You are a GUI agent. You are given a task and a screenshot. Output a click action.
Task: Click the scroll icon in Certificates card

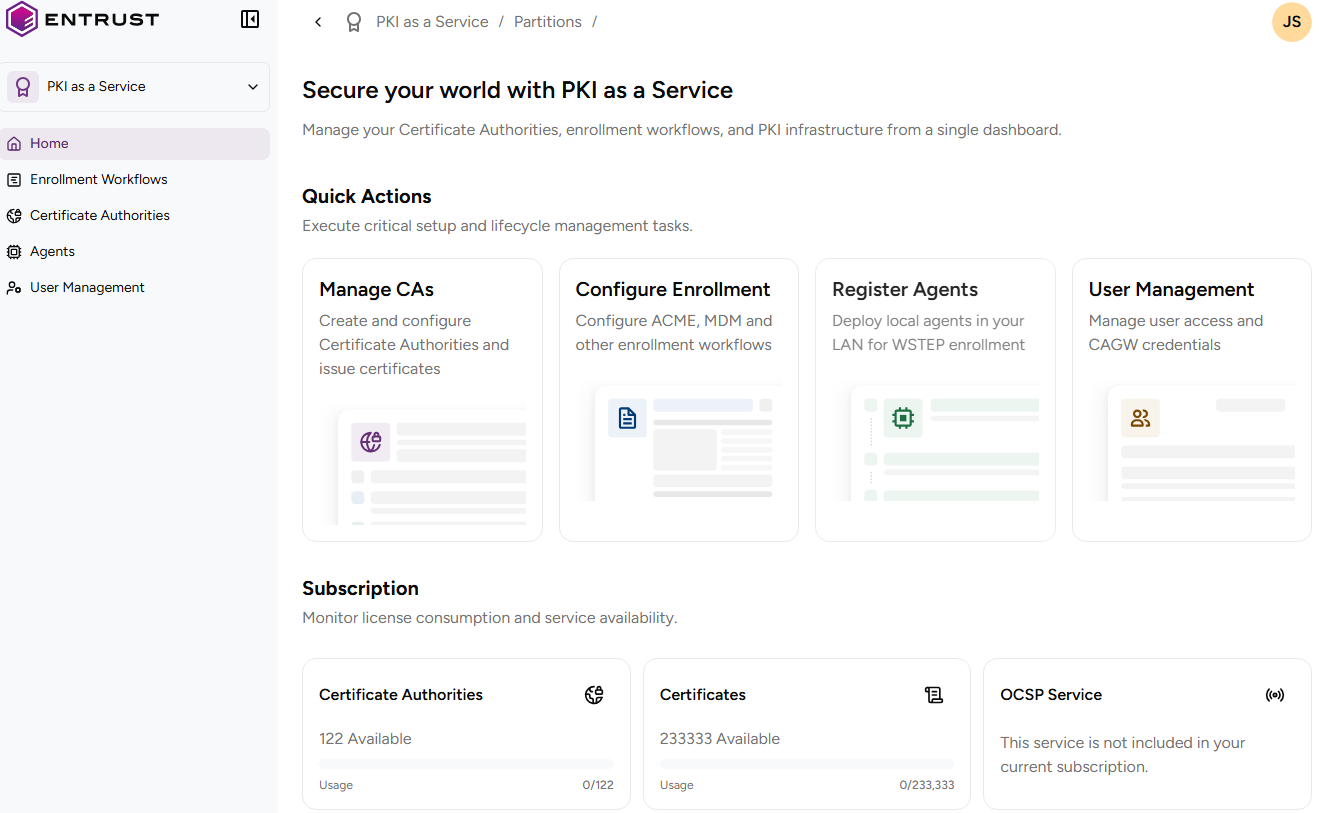point(934,695)
